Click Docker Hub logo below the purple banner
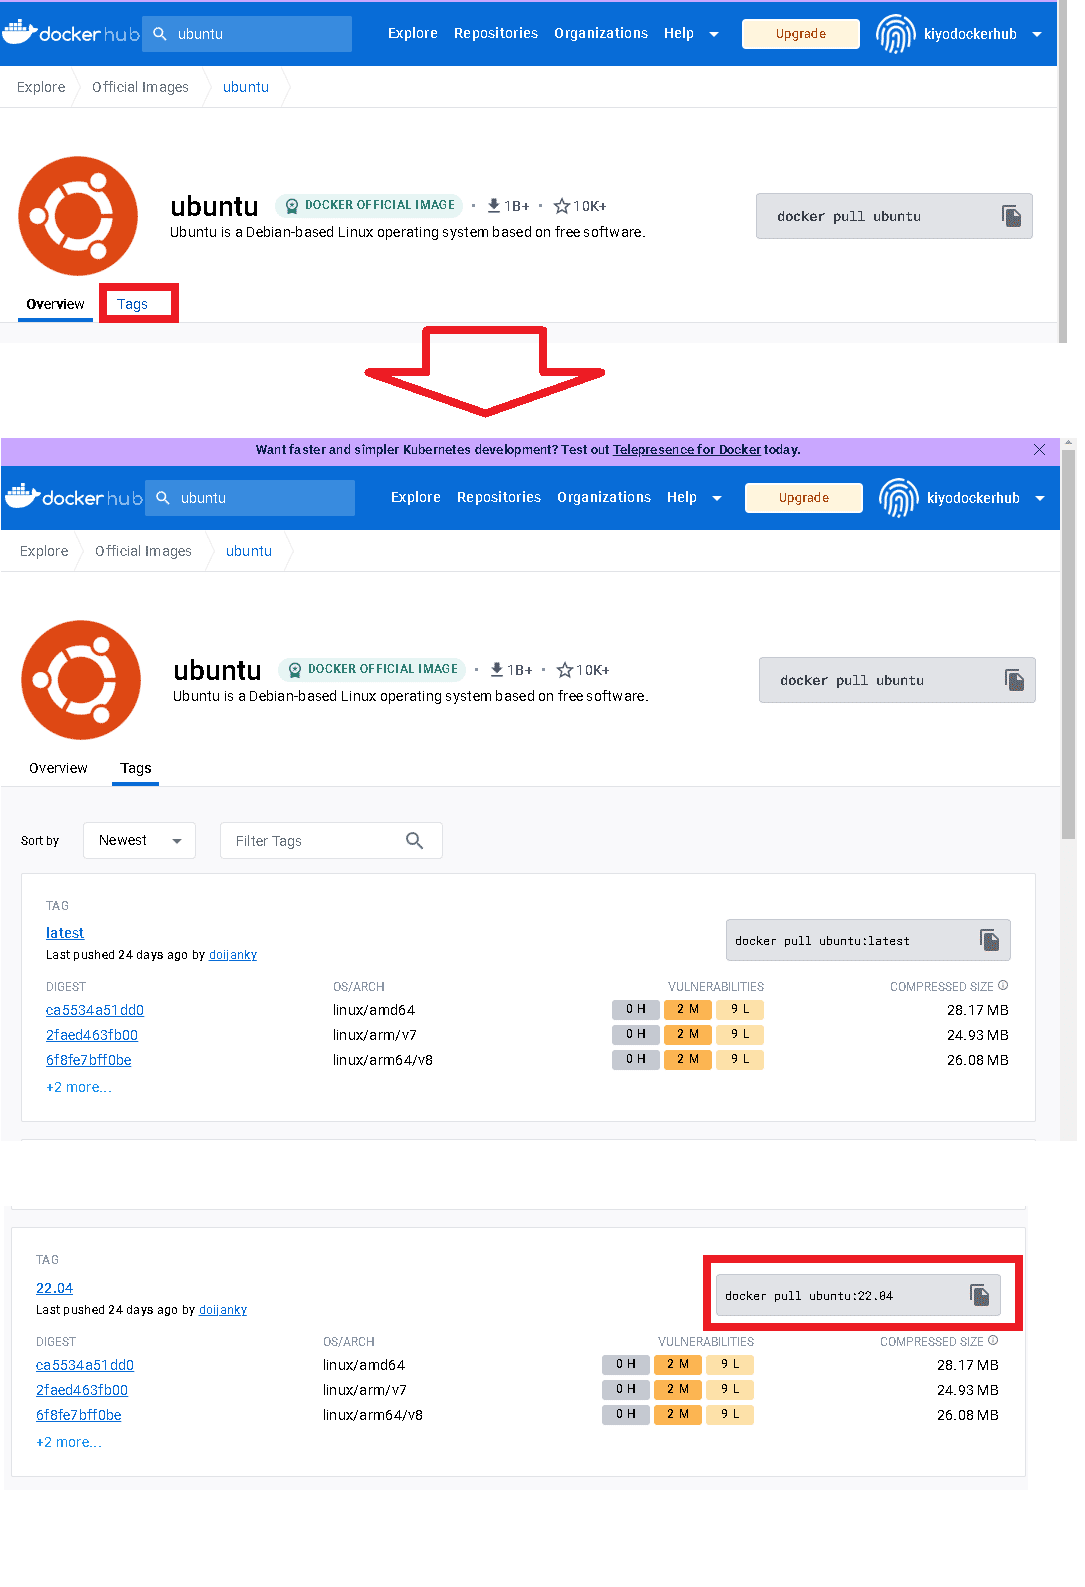 [73, 497]
